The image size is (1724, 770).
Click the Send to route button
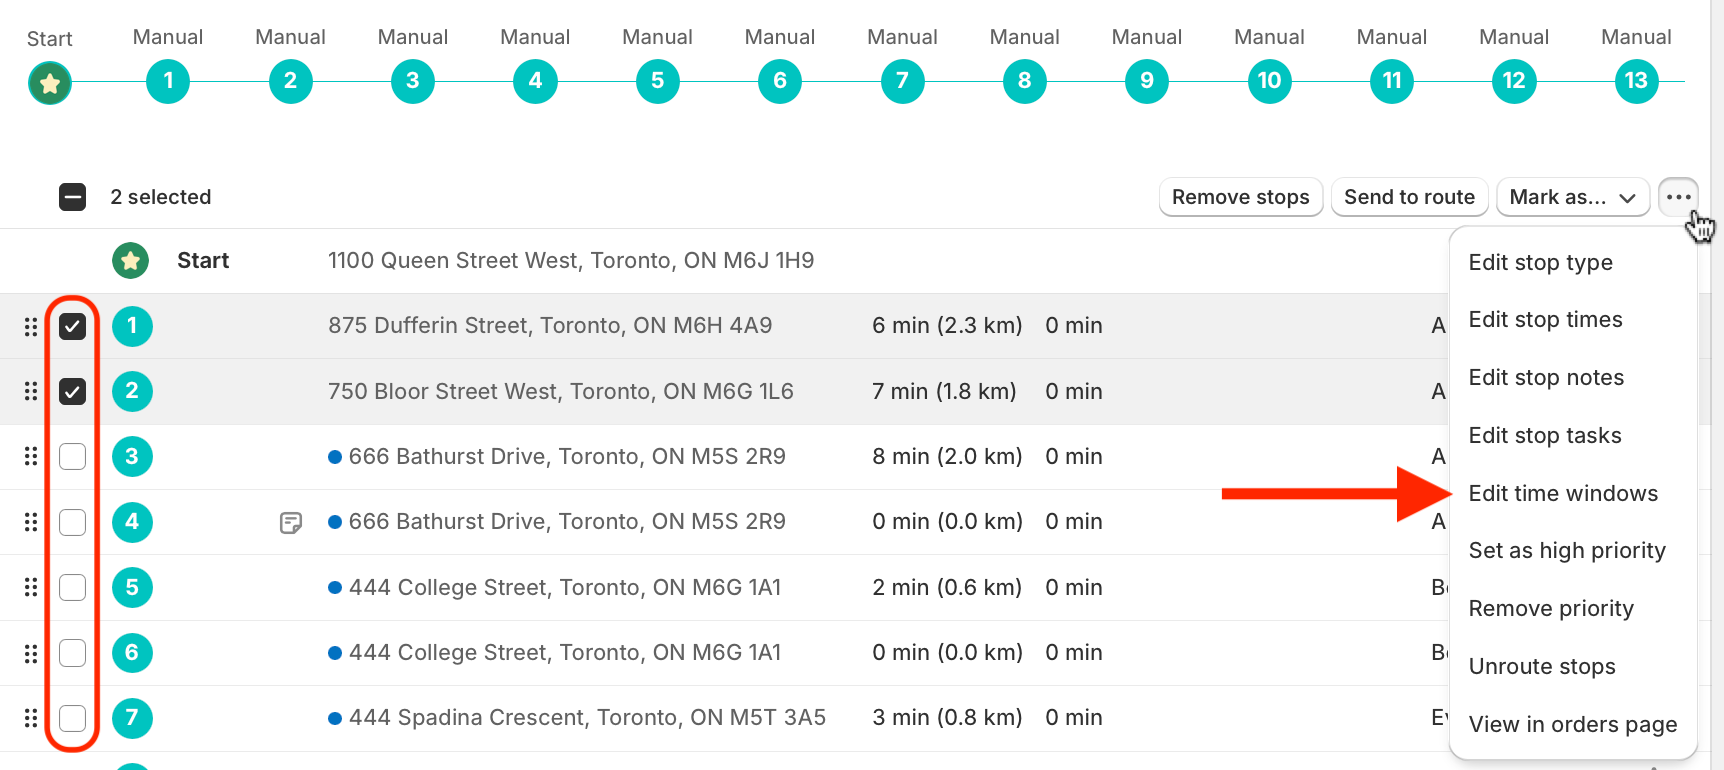[x=1409, y=197]
